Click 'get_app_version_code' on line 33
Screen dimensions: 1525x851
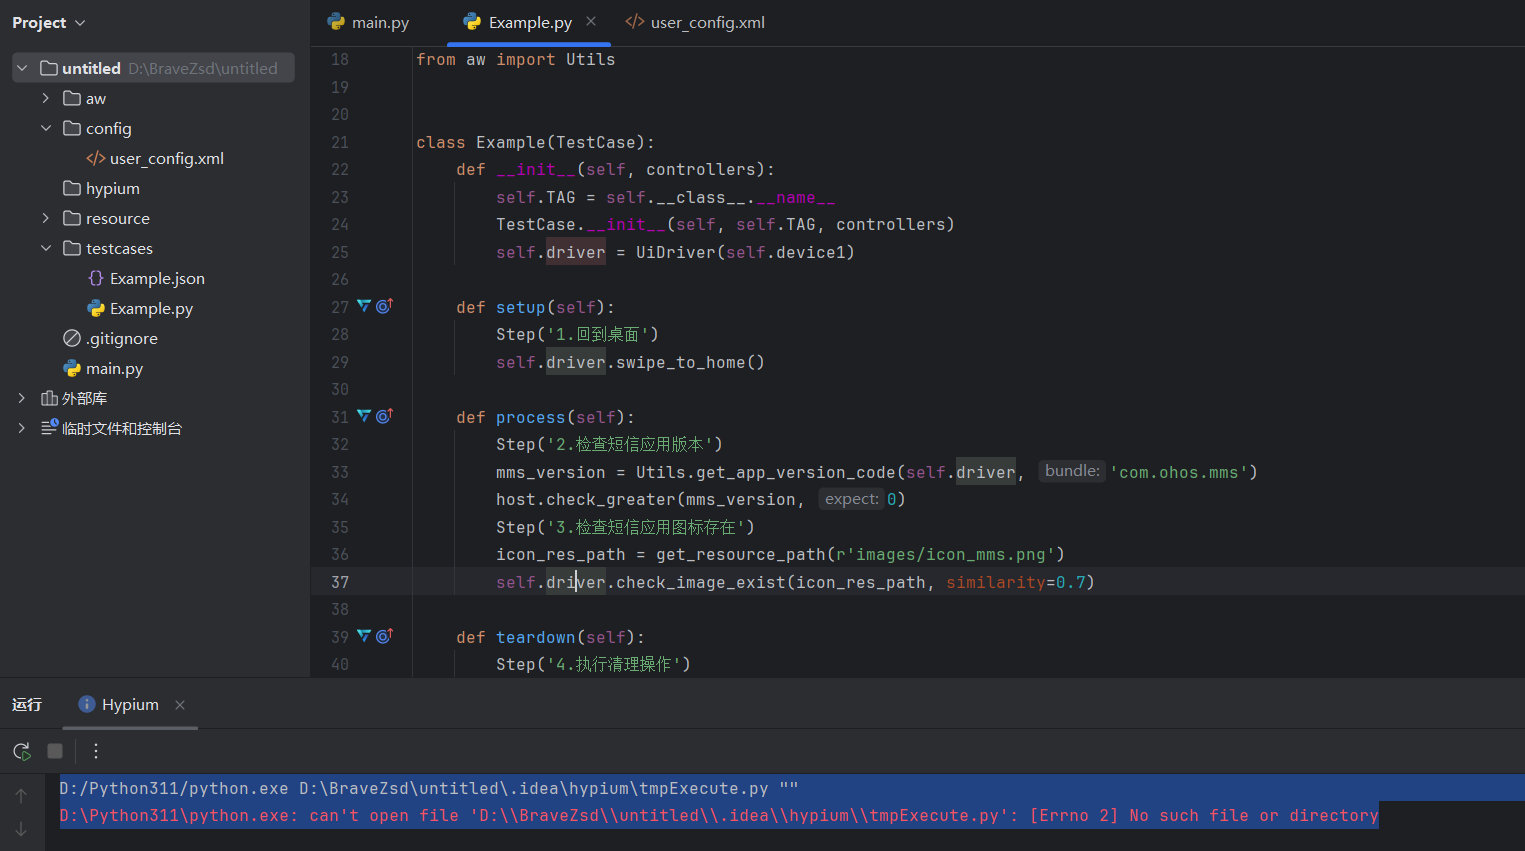(x=795, y=472)
